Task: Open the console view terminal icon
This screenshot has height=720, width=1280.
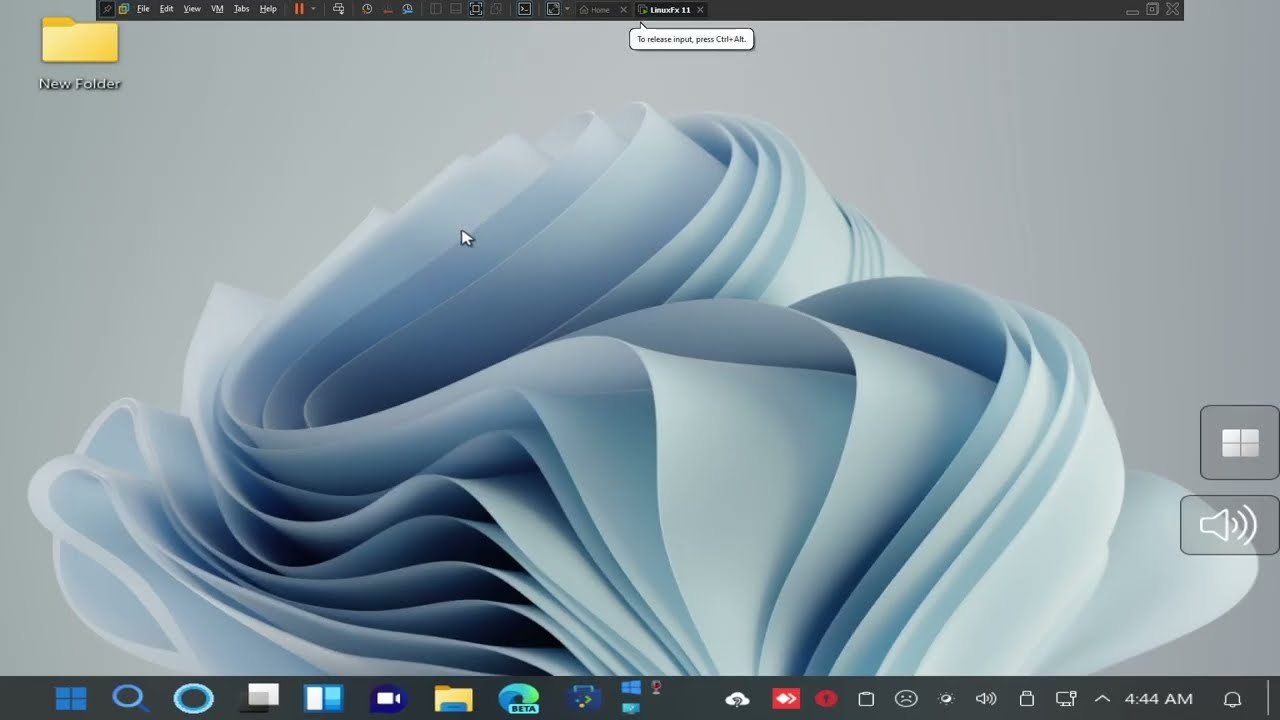Action: pyautogui.click(x=524, y=9)
